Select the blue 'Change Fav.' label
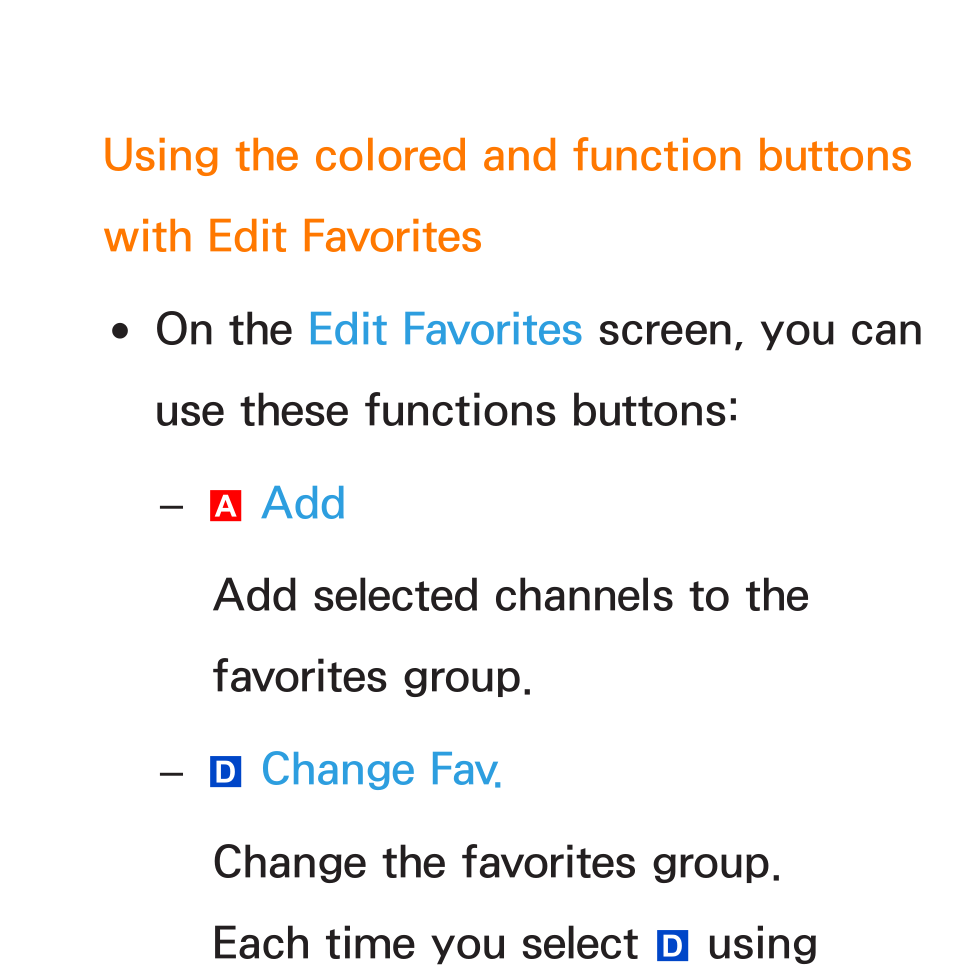 tap(381, 770)
